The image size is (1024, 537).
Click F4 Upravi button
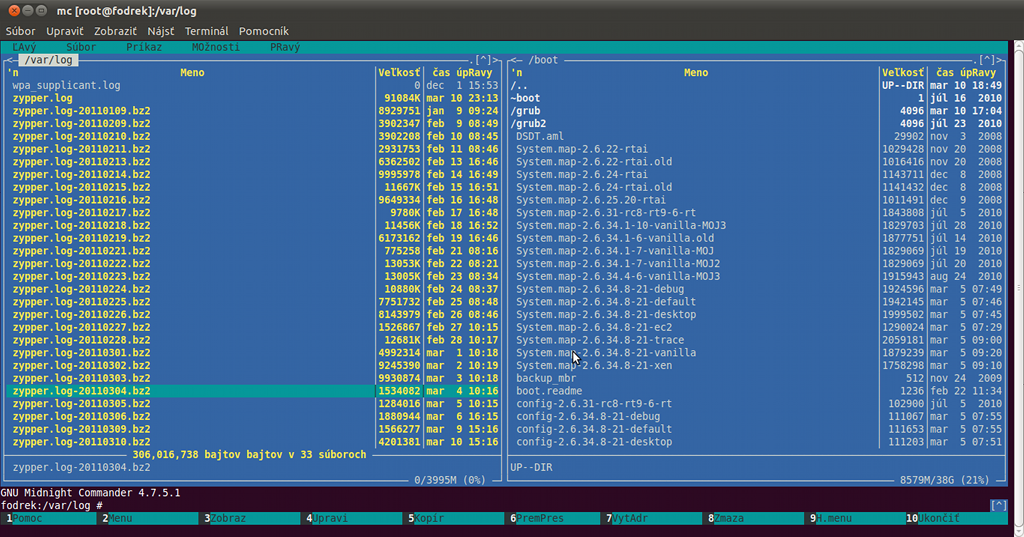[354, 518]
